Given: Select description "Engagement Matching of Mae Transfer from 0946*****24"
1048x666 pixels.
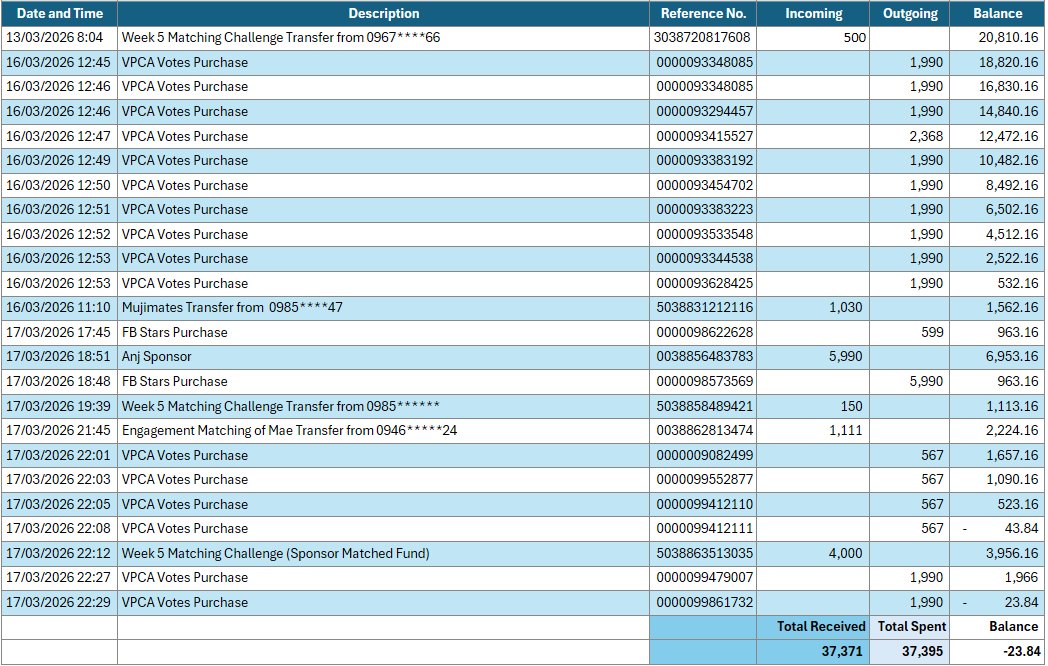Looking at the screenshot, I should [289, 430].
